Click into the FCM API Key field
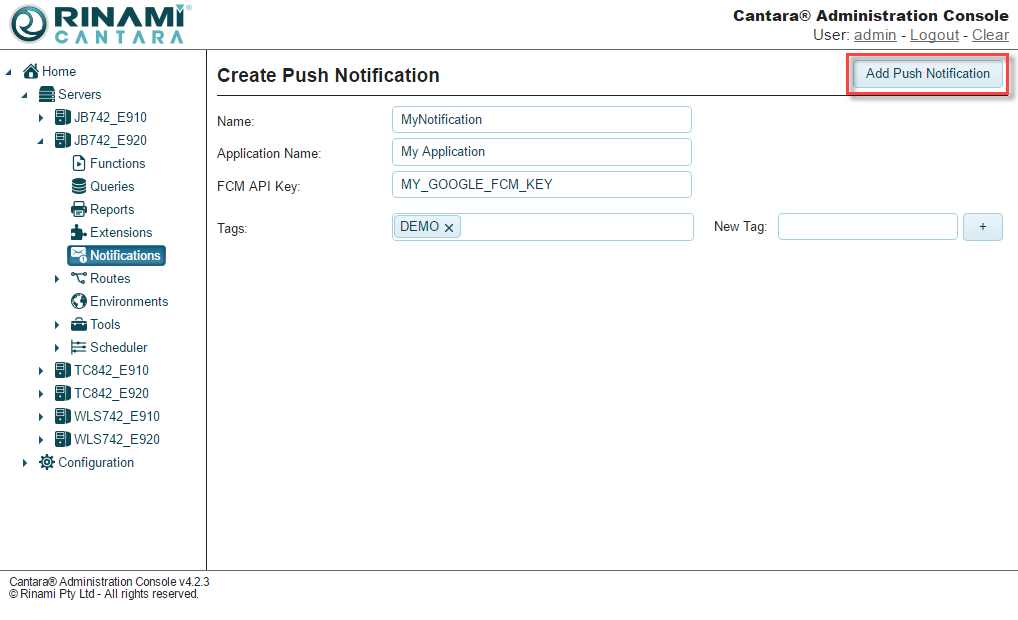1018x620 pixels. point(541,184)
